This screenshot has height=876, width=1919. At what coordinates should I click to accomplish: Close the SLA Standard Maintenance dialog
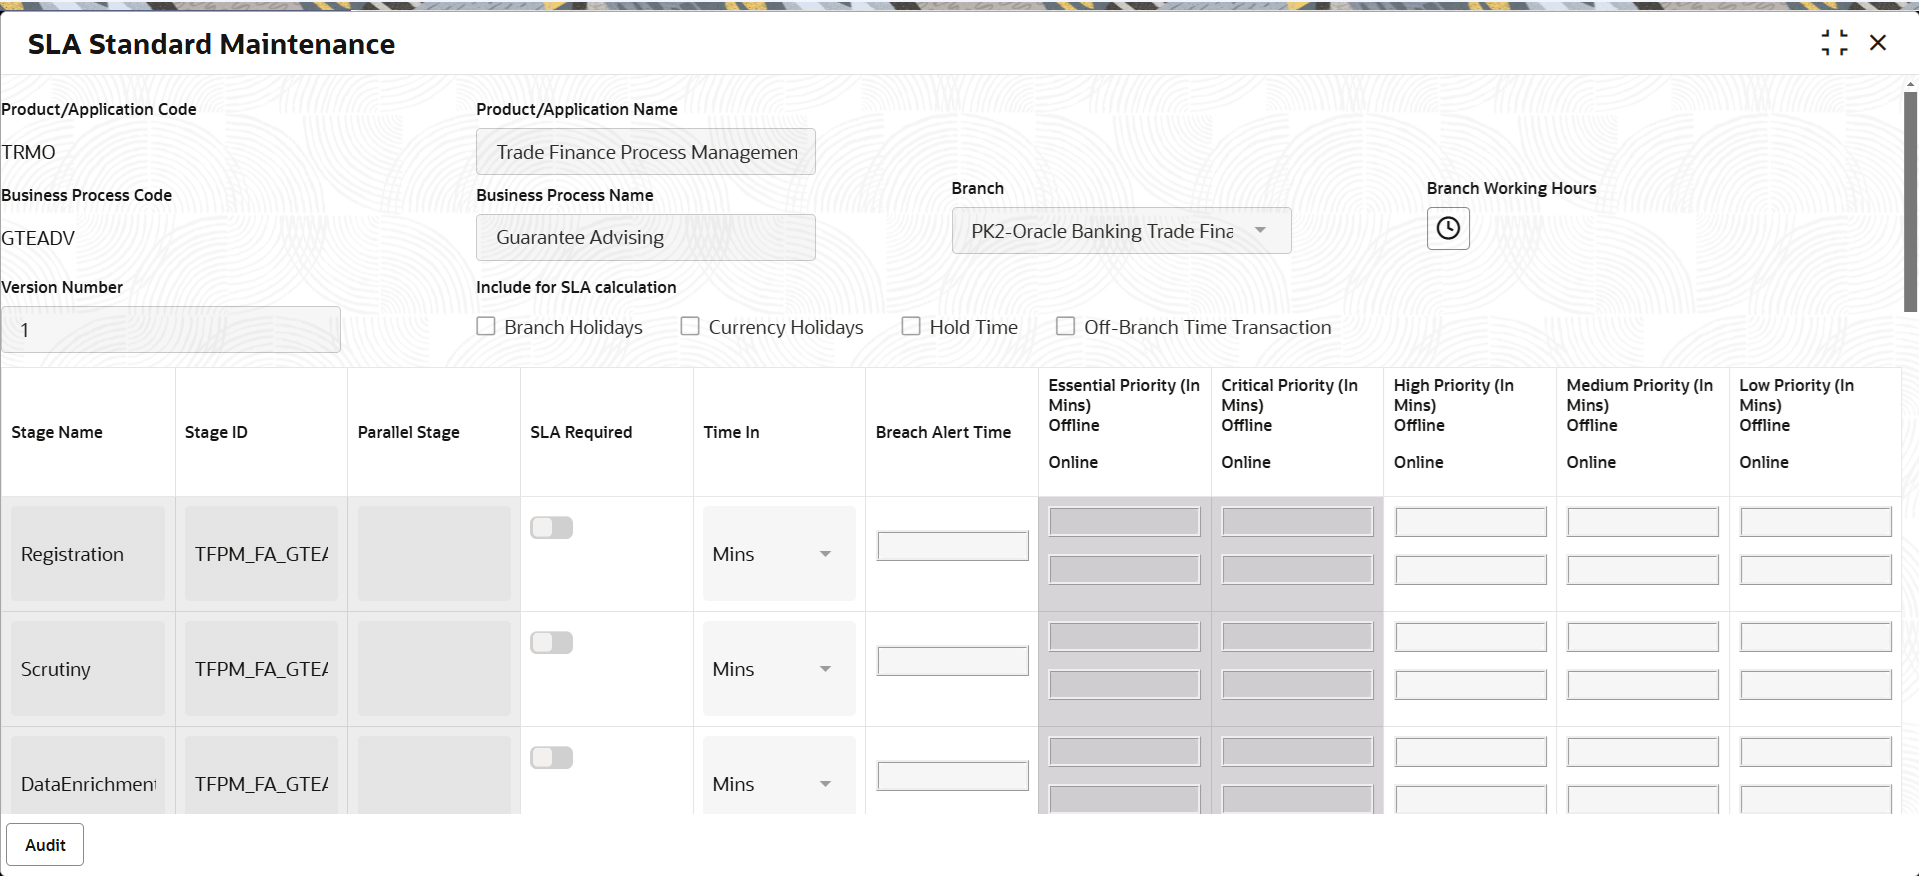tap(1878, 43)
